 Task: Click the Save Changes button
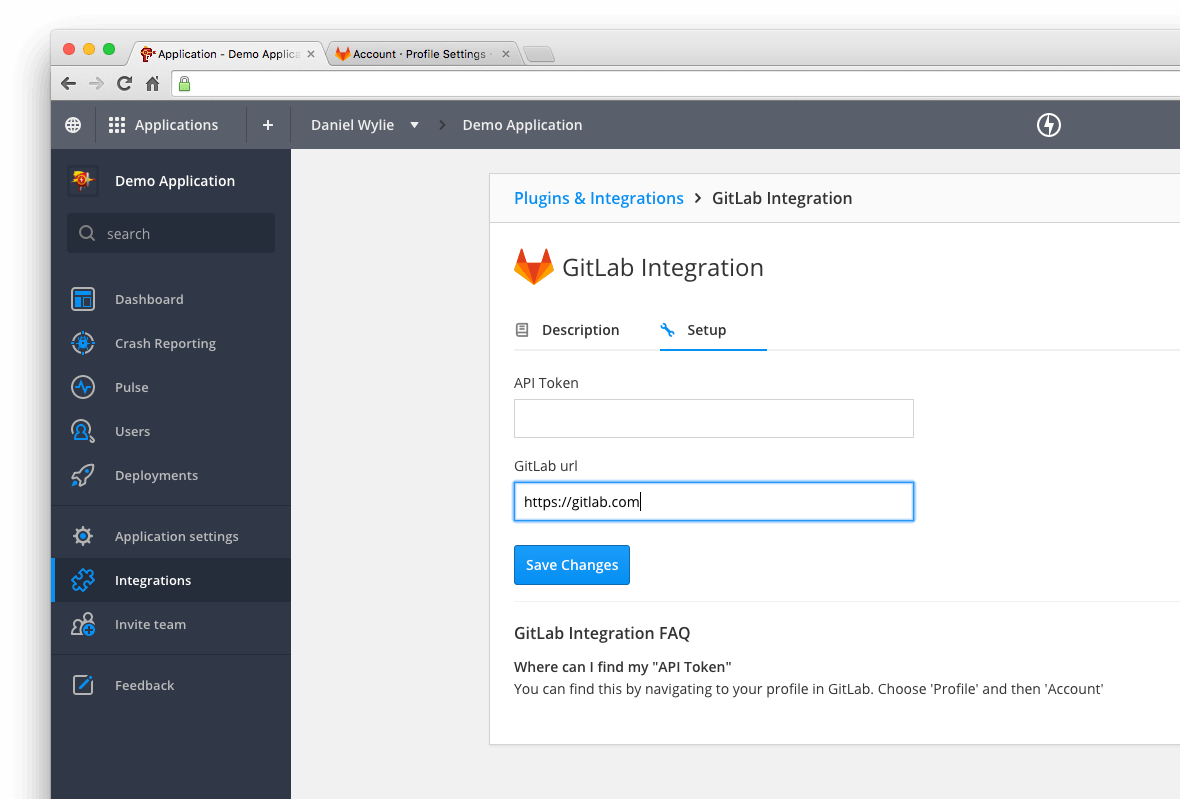coord(571,565)
